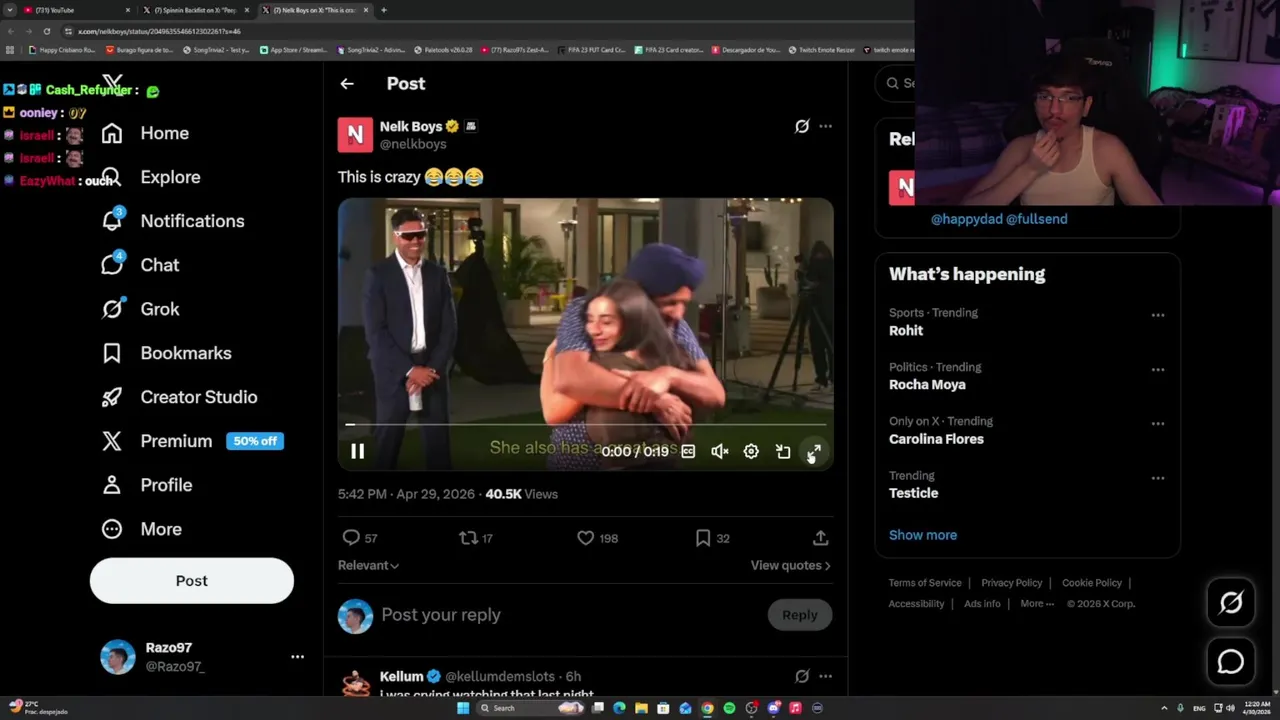This screenshot has height=720, width=1280.
Task: Open Accessibility footer link
Action: click(916, 604)
